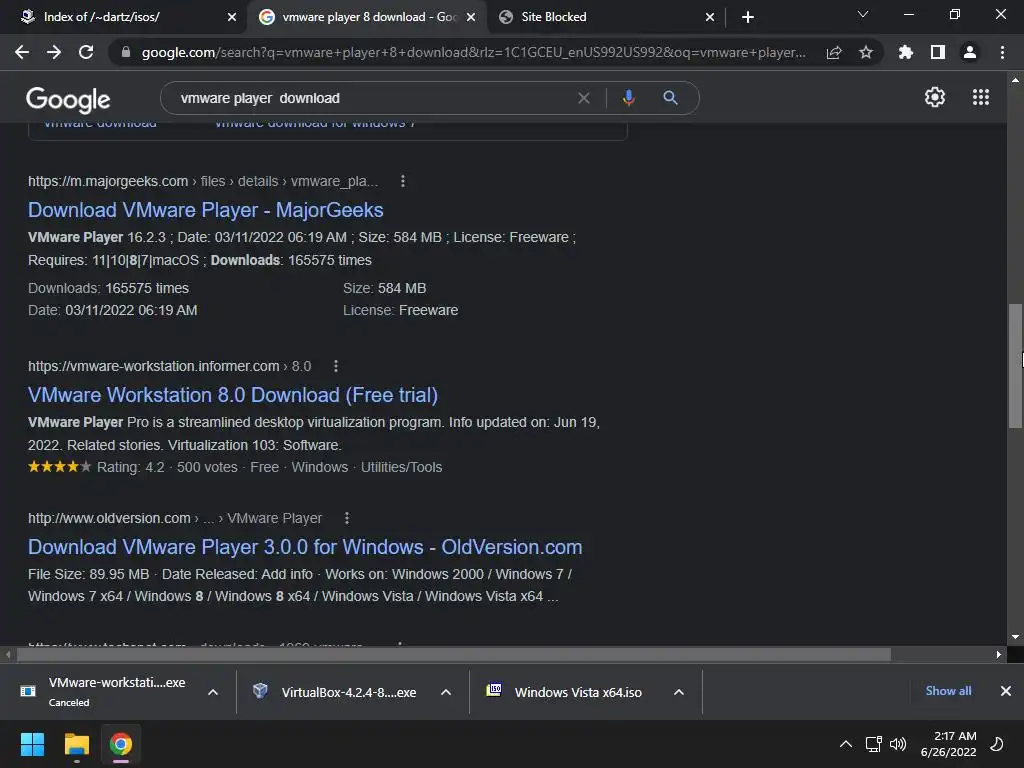The image size is (1024, 768).
Task: Open MajorGeeks result options menu
Action: coord(403,181)
